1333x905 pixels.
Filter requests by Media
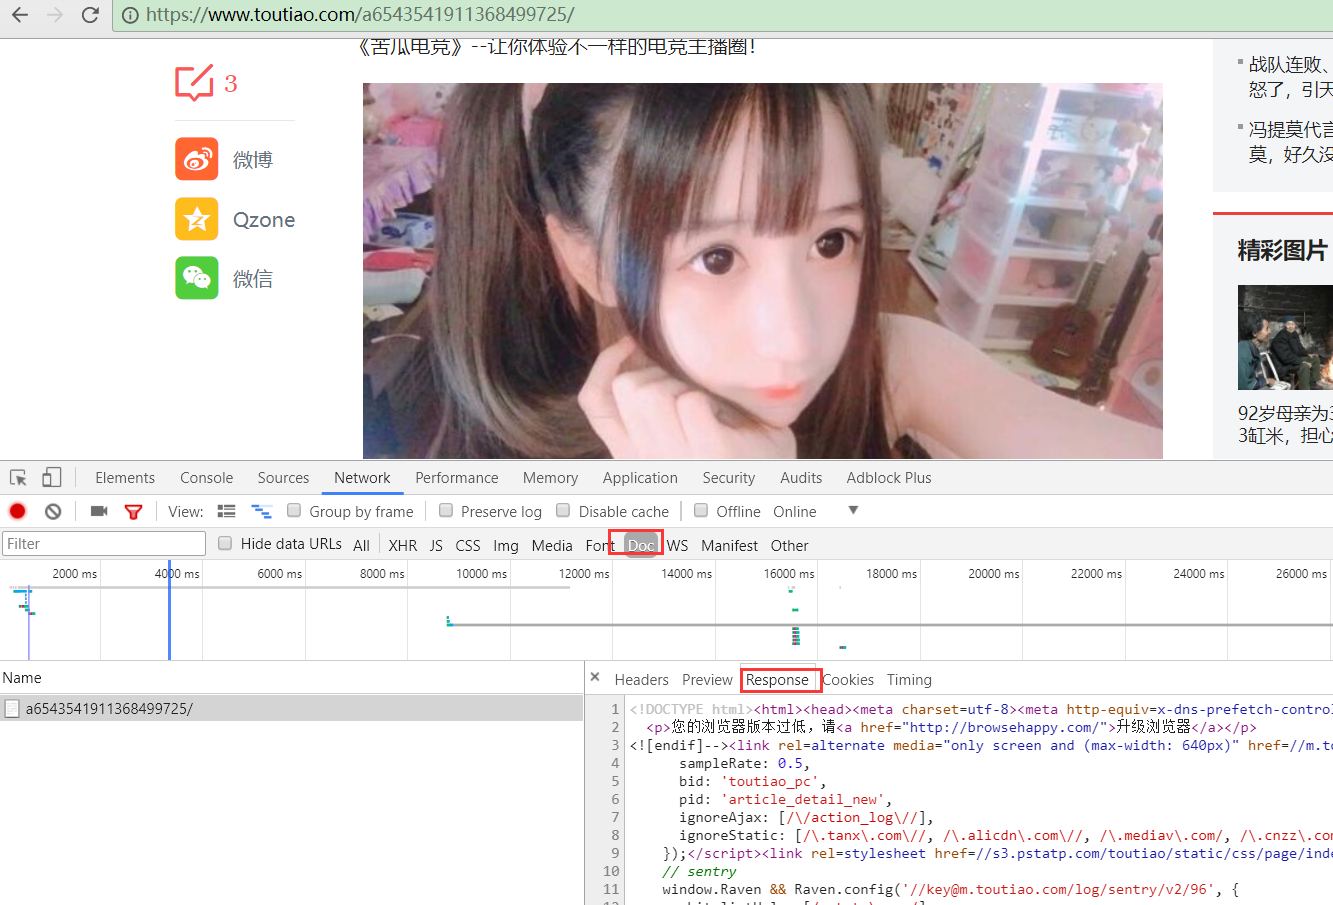[552, 545]
